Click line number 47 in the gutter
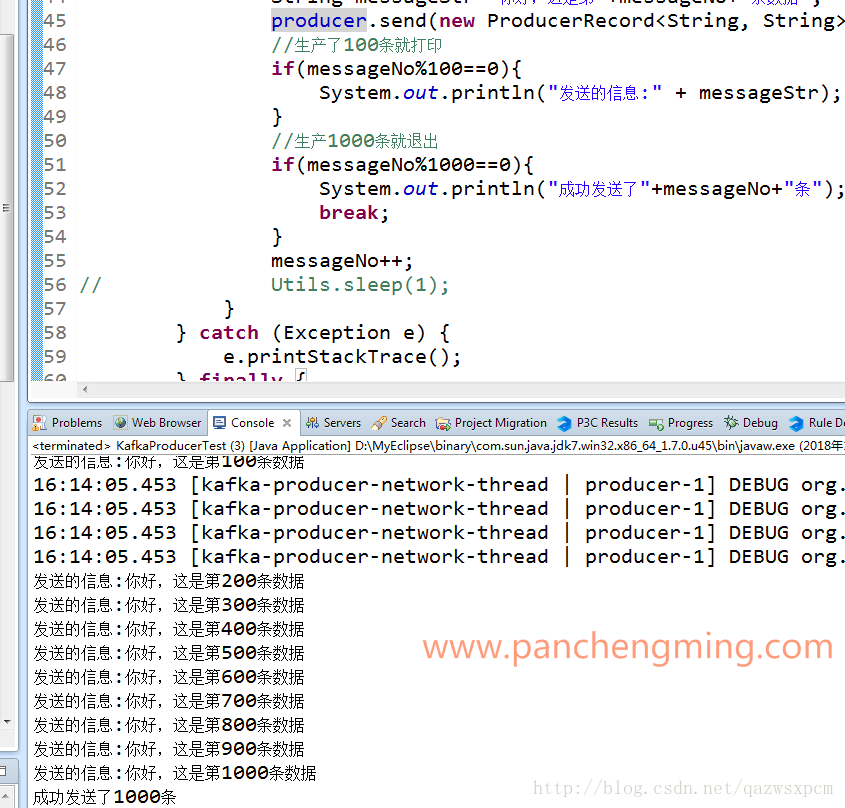The height and width of the screenshot is (808, 845). click(55, 69)
